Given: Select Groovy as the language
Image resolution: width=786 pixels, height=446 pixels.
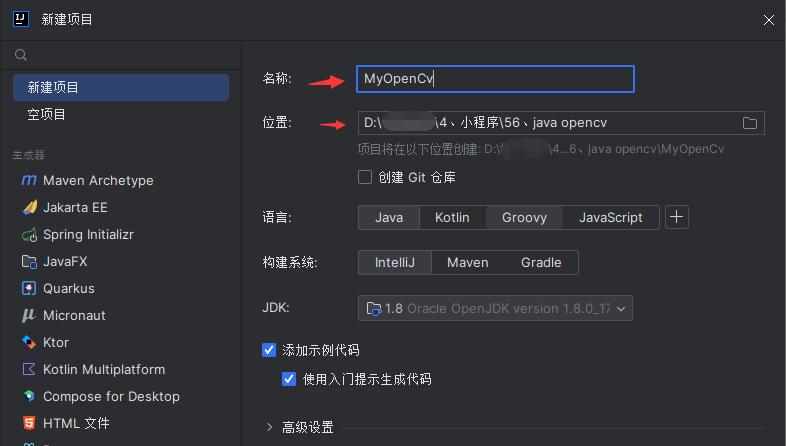Looking at the screenshot, I should (x=524, y=217).
